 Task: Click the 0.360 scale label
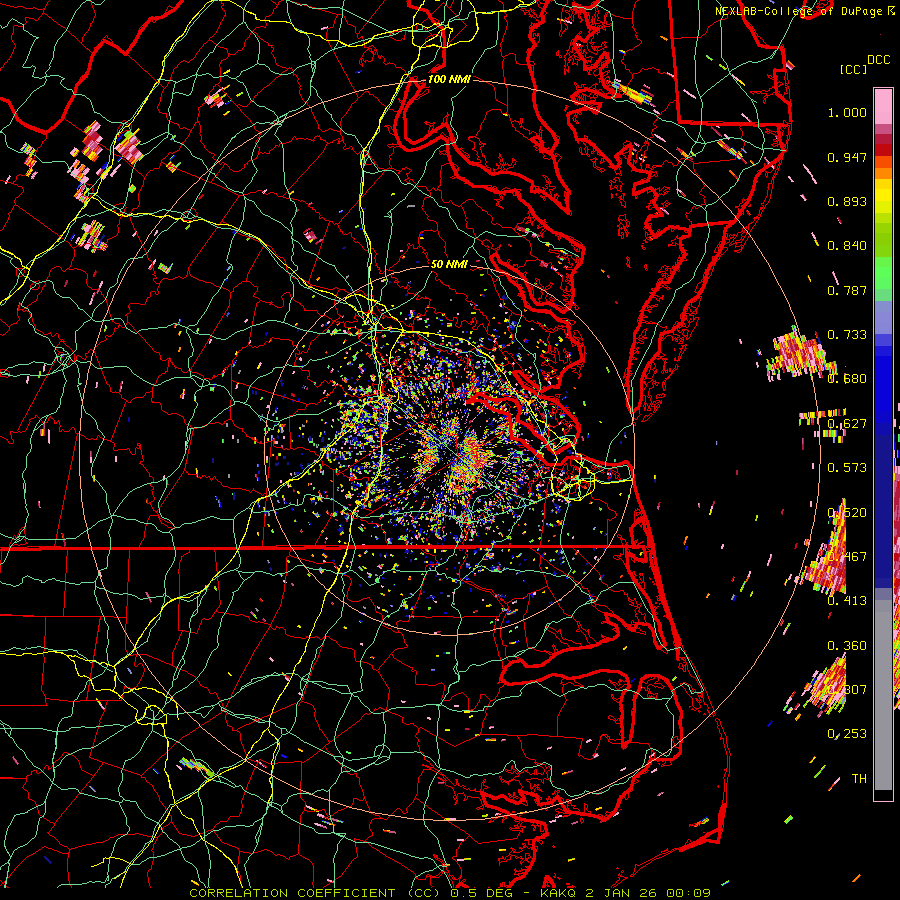pos(847,646)
